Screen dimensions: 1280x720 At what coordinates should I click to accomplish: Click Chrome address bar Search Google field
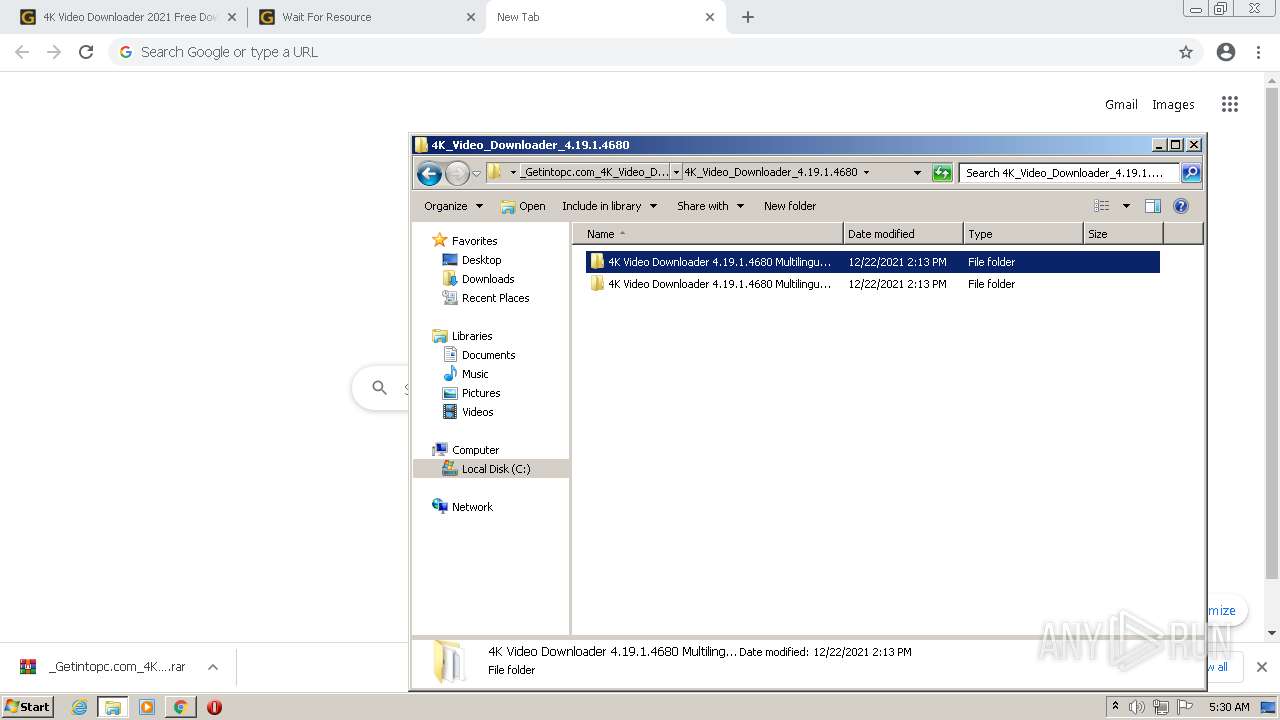coord(655,52)
